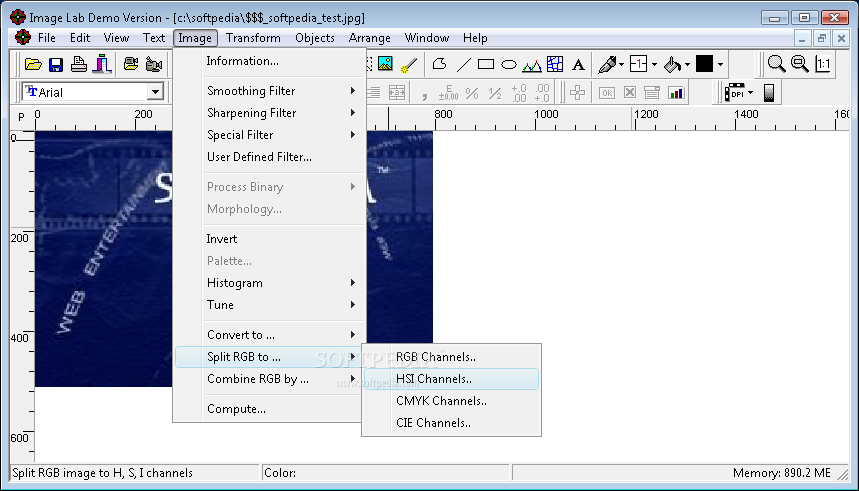This screenshot has width=859, height=491.
Task: Zoom out with the magnifier minus icon
Action: (800, 64)
